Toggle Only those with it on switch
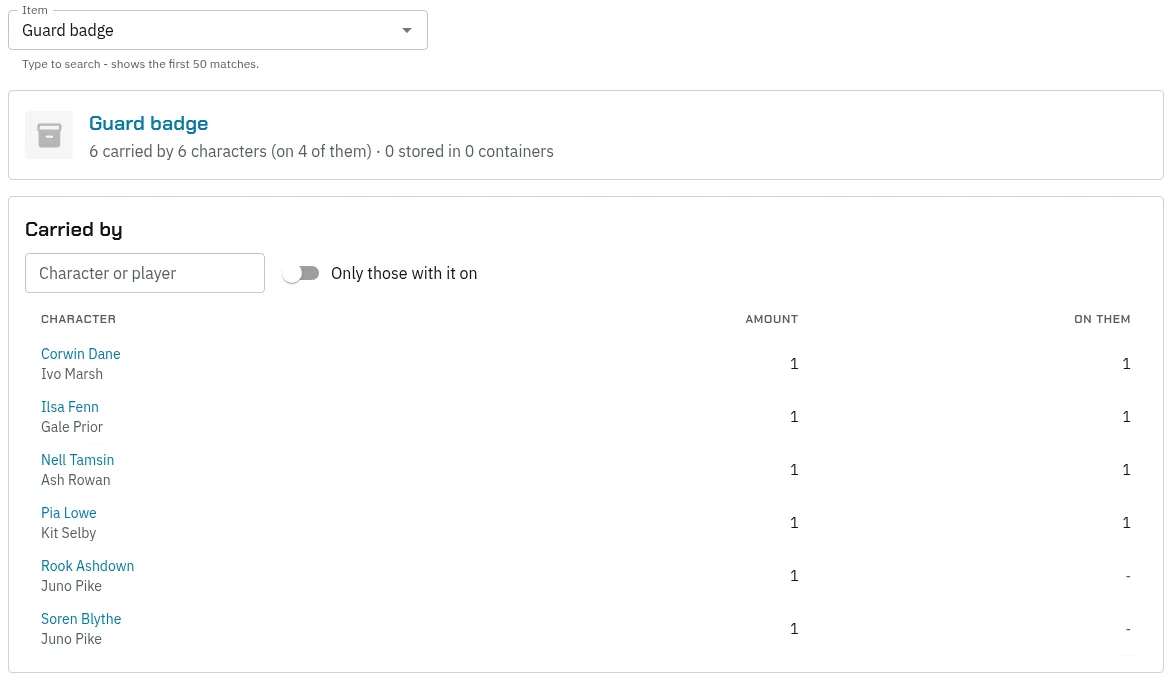This screenshot has height=676, width=1172. coord(301,274)
